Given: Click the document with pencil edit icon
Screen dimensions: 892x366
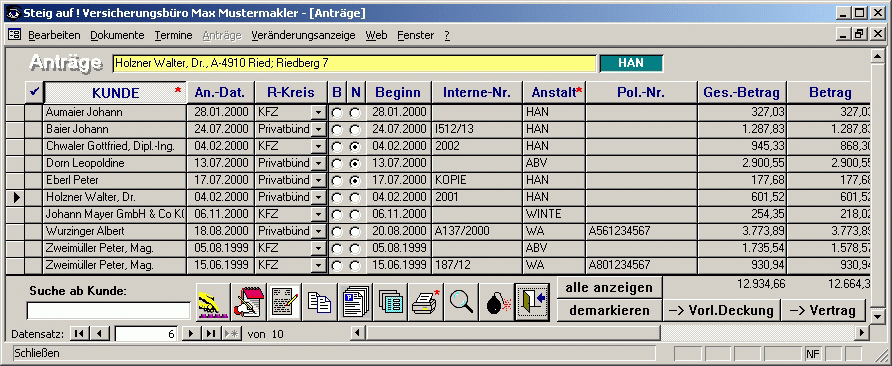Looking at the screenshot, I should coord(283,302).
